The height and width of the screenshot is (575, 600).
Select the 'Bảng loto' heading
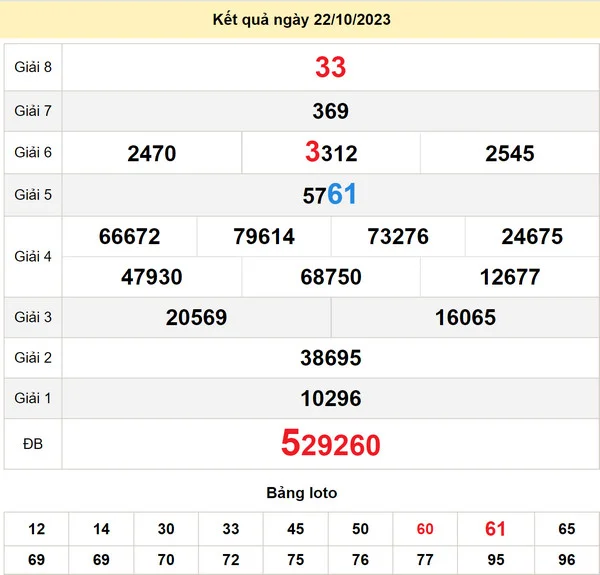tap(302, 493)
